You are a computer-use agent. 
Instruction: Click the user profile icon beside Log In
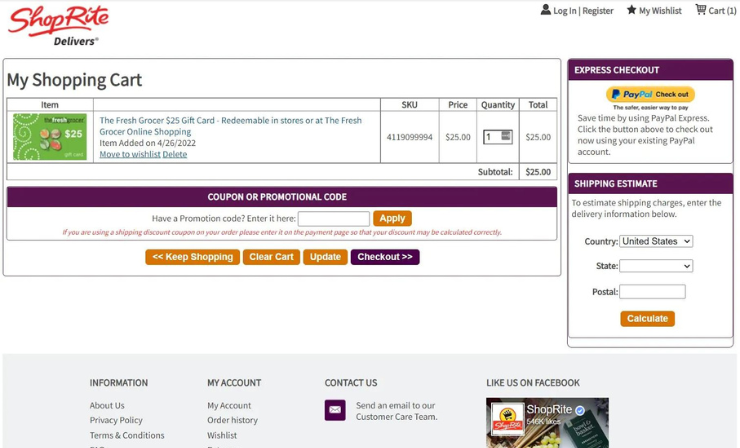(545, 10)
